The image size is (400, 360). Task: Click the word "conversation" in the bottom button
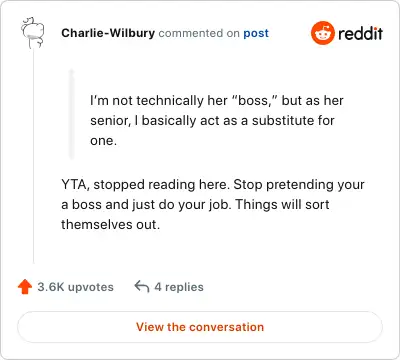tap(226, 327)
